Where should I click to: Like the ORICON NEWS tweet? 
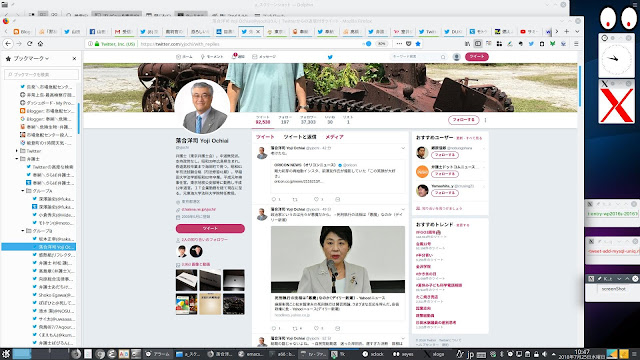click(x=316, y=199)
